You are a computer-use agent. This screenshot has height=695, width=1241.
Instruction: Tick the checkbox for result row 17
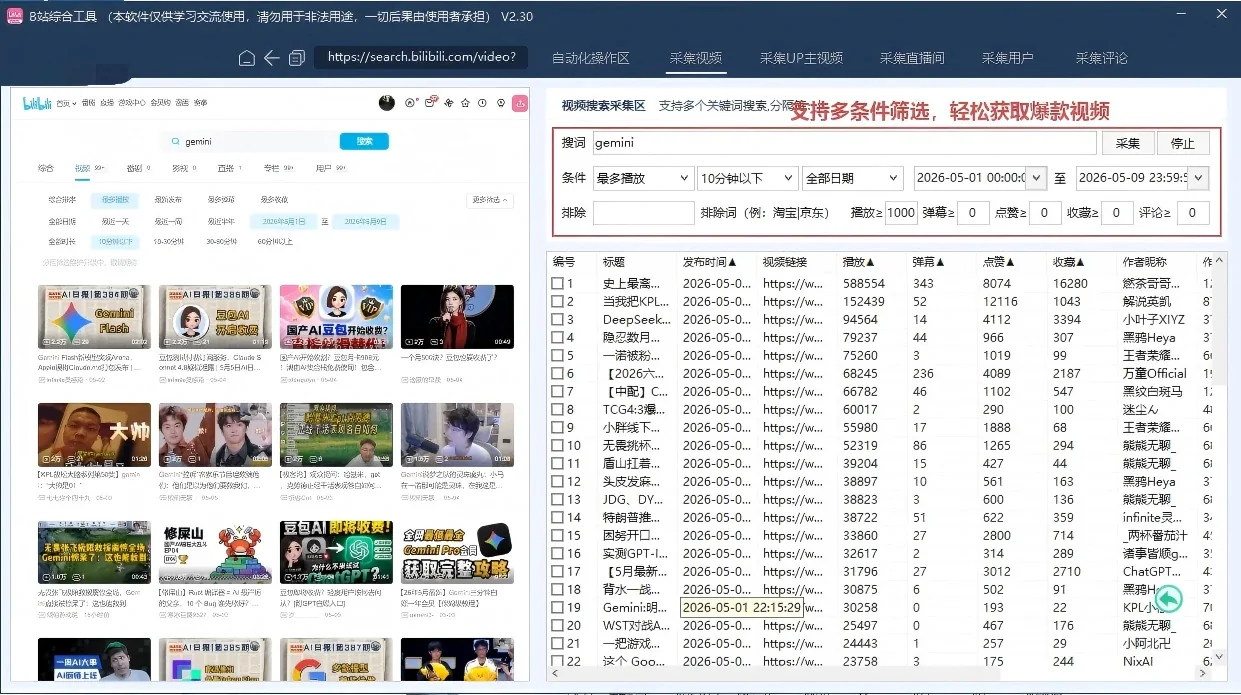click(x=557, y=572)
